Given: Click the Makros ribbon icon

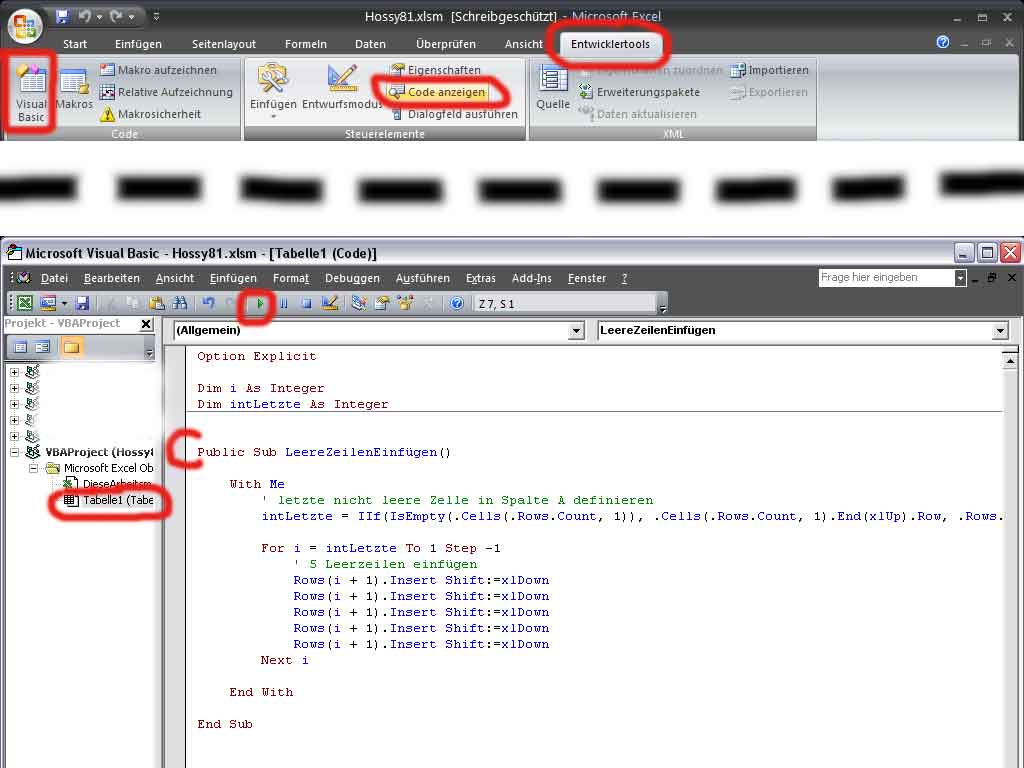Looking at the screenshot, I should 74,90.
